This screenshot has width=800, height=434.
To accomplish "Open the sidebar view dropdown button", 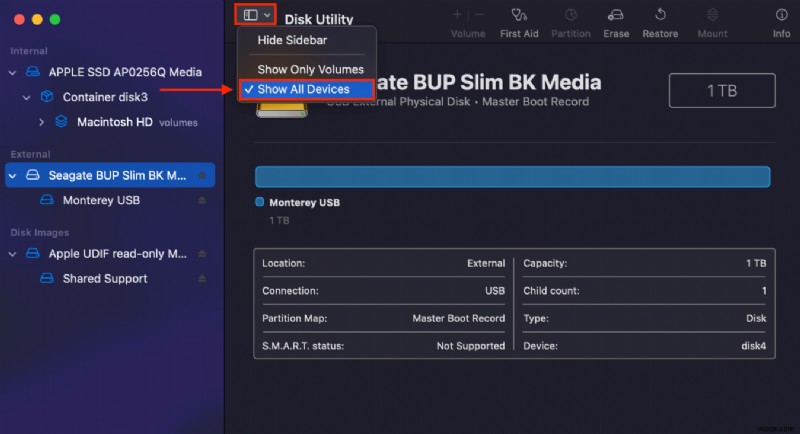I will [x=256, y=15].
